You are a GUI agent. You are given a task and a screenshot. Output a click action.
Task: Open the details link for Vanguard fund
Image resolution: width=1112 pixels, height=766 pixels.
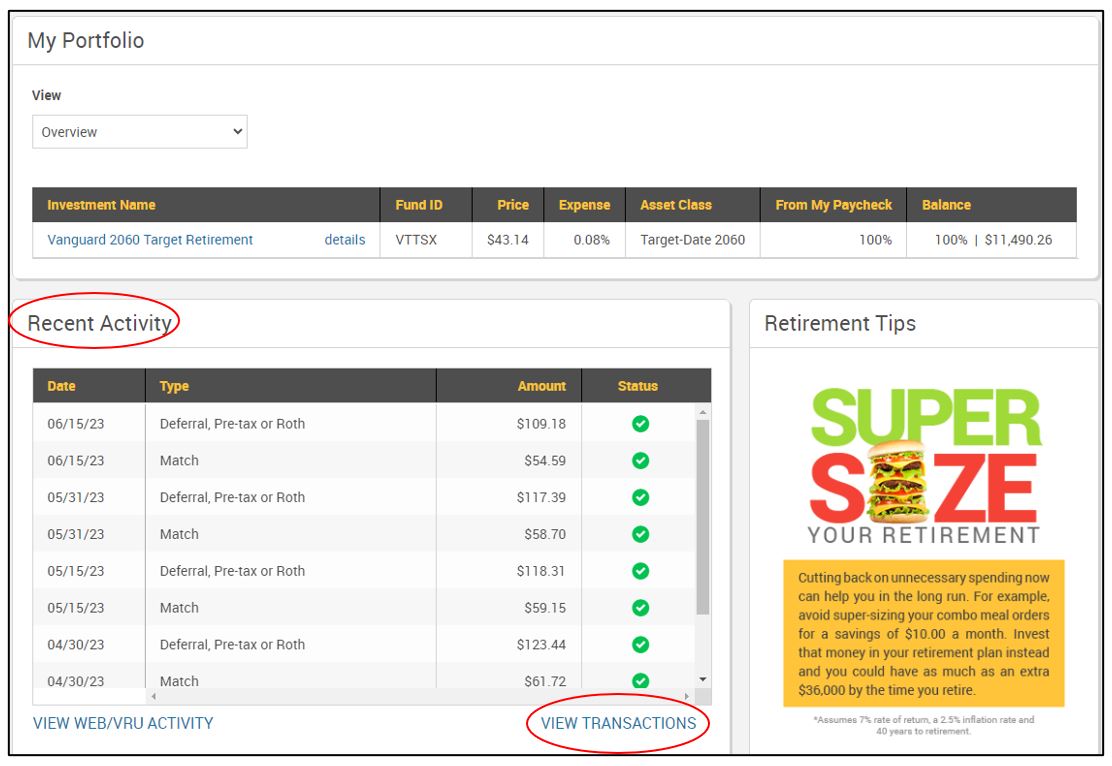click(x=345, y=240)
